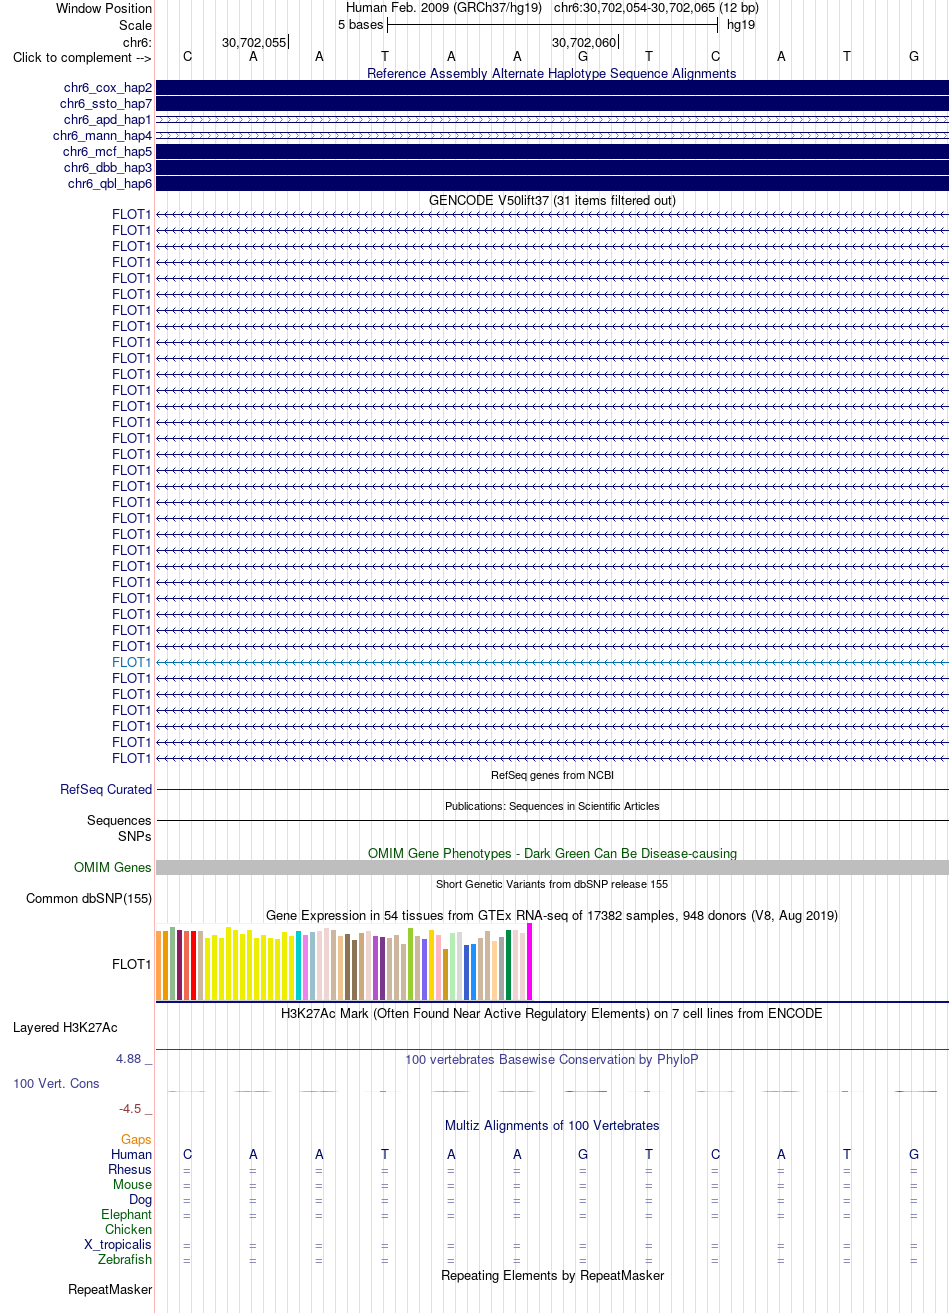This screenshot has width=950, height=1313.
Task: Click the Zebrafish species label
Action: [x=125, y=1260]
